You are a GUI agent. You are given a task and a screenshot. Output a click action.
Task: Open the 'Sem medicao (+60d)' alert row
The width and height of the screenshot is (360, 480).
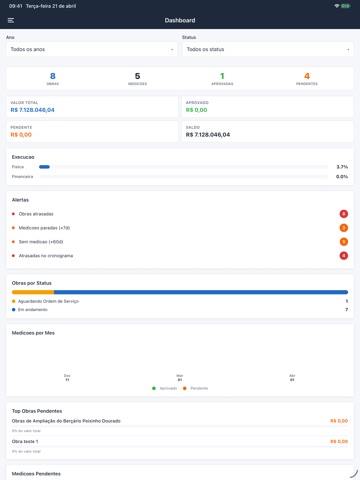click(180, 242)
